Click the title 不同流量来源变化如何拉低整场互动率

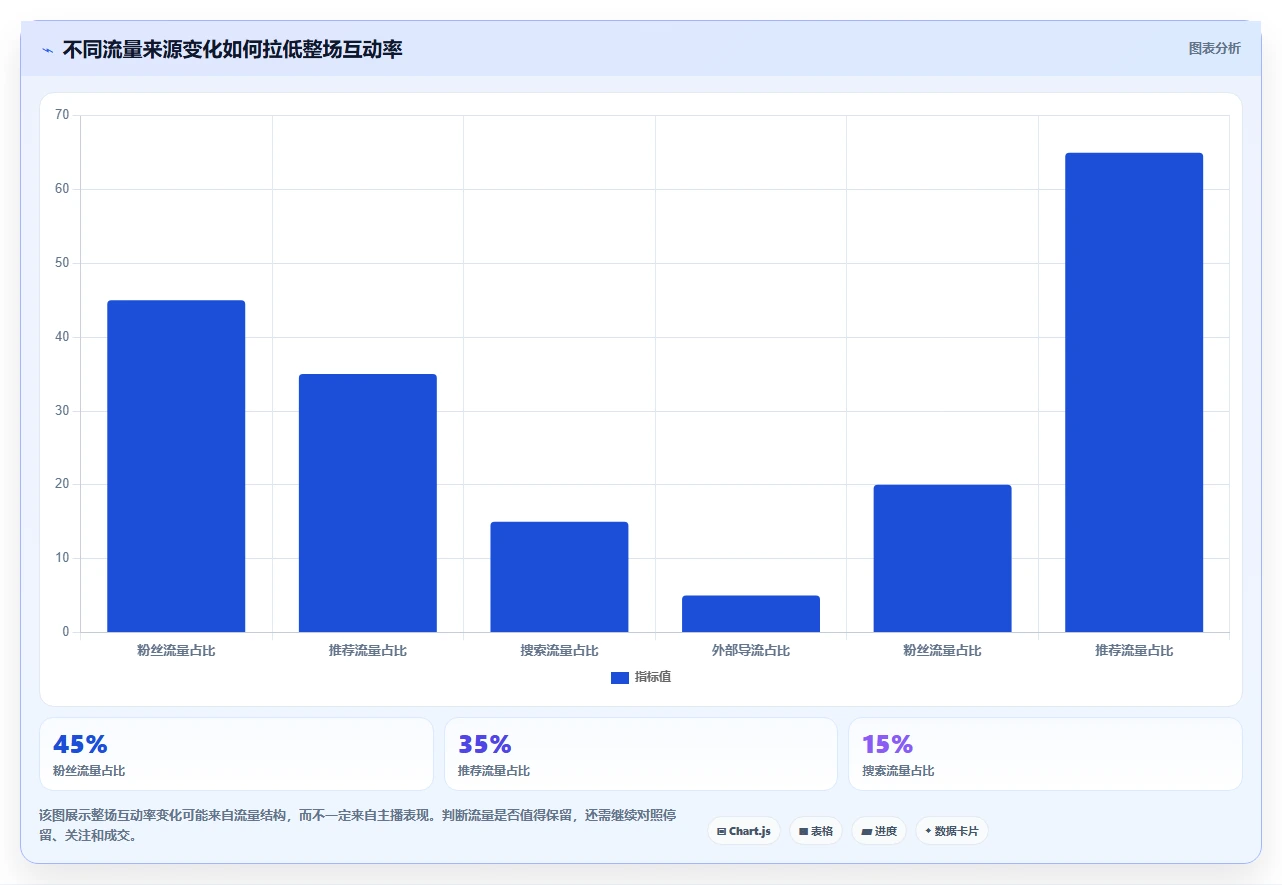pyautogui.click(x=232, y=49)
